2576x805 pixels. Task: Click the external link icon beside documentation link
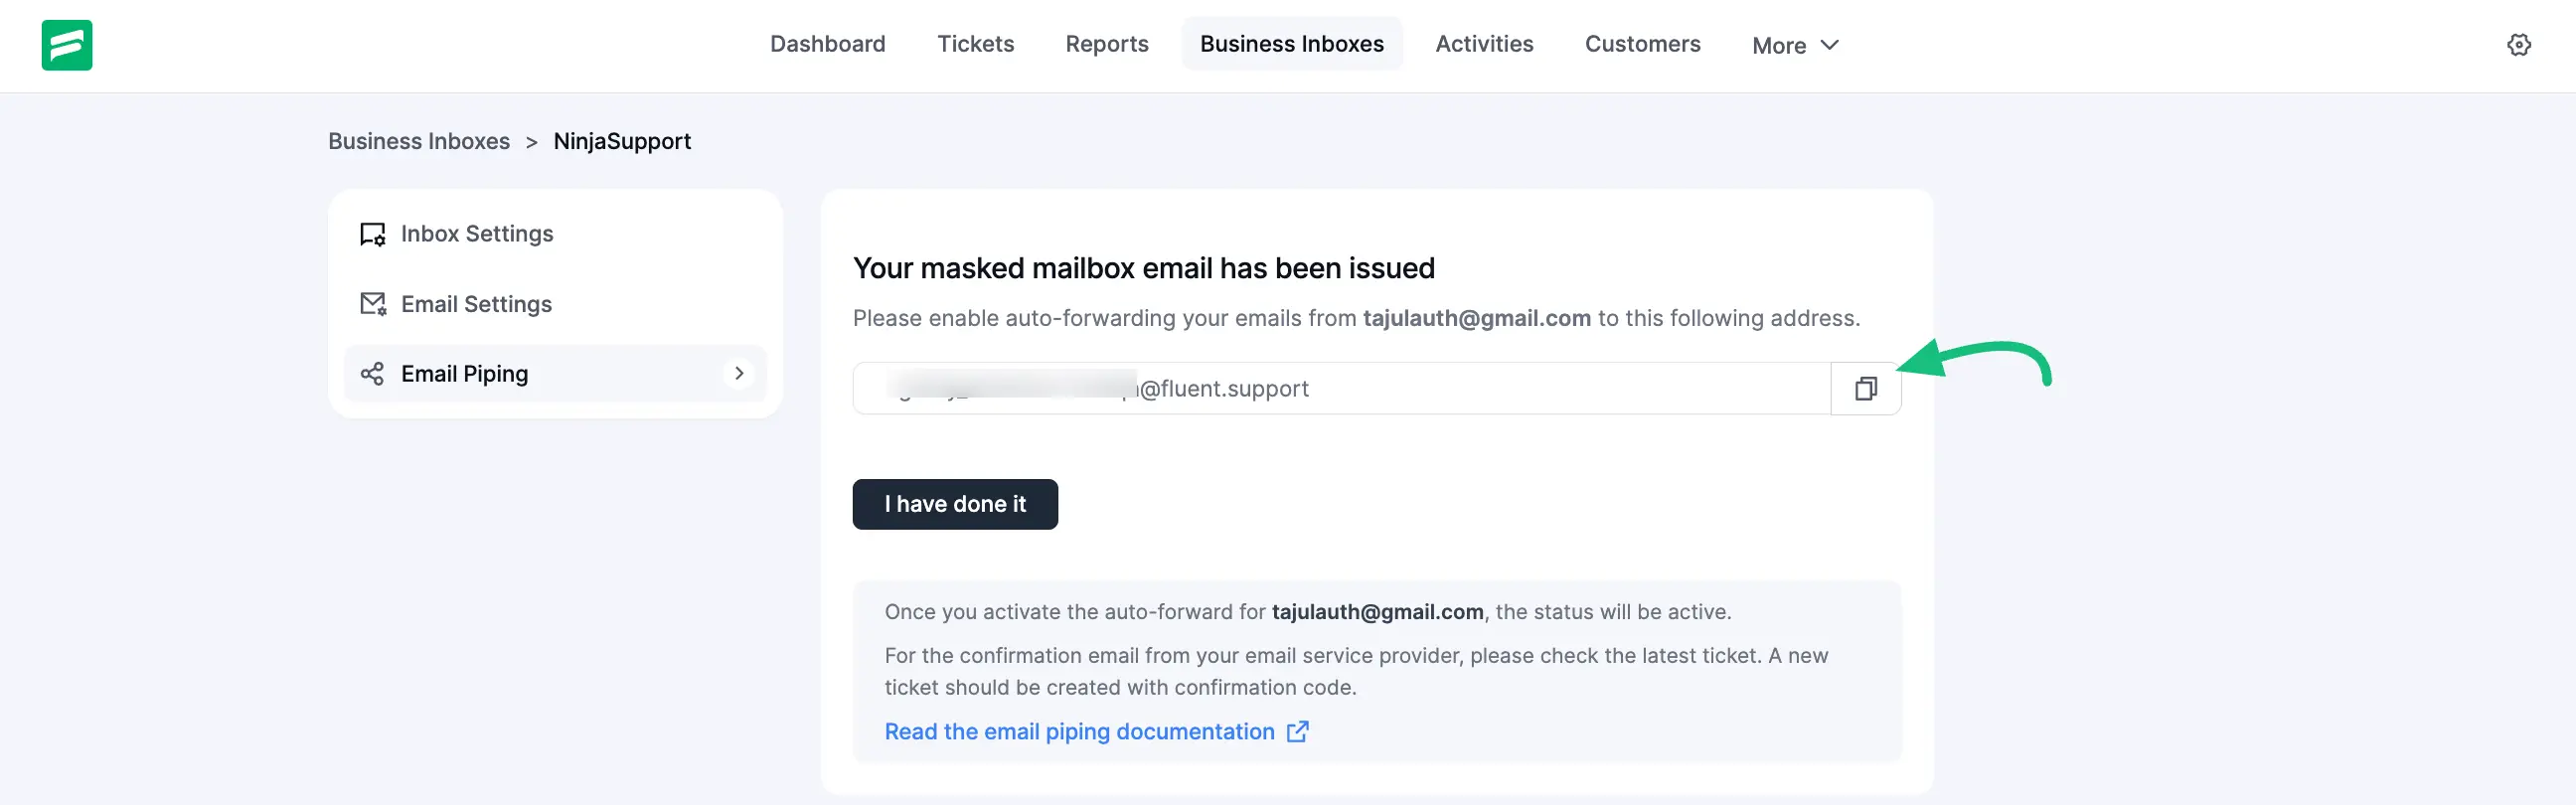pyautogui.click(x=1297, y=731)
